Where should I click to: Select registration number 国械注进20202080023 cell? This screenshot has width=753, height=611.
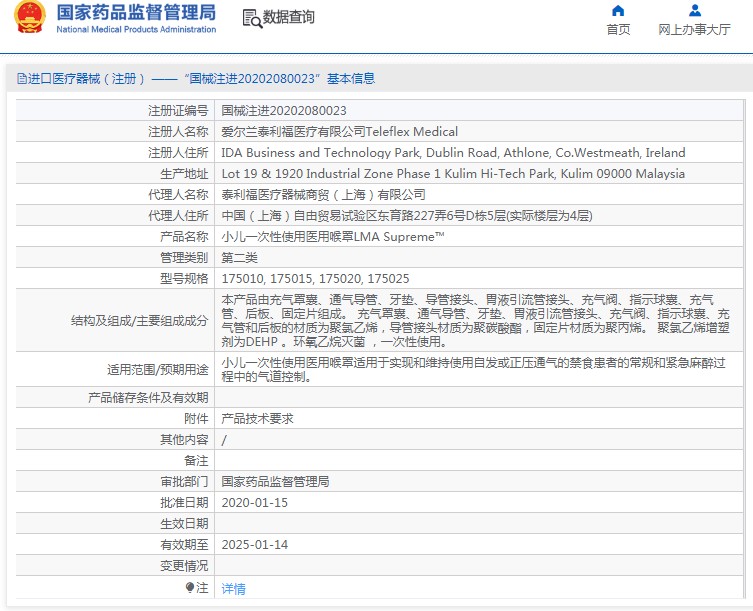284,110
